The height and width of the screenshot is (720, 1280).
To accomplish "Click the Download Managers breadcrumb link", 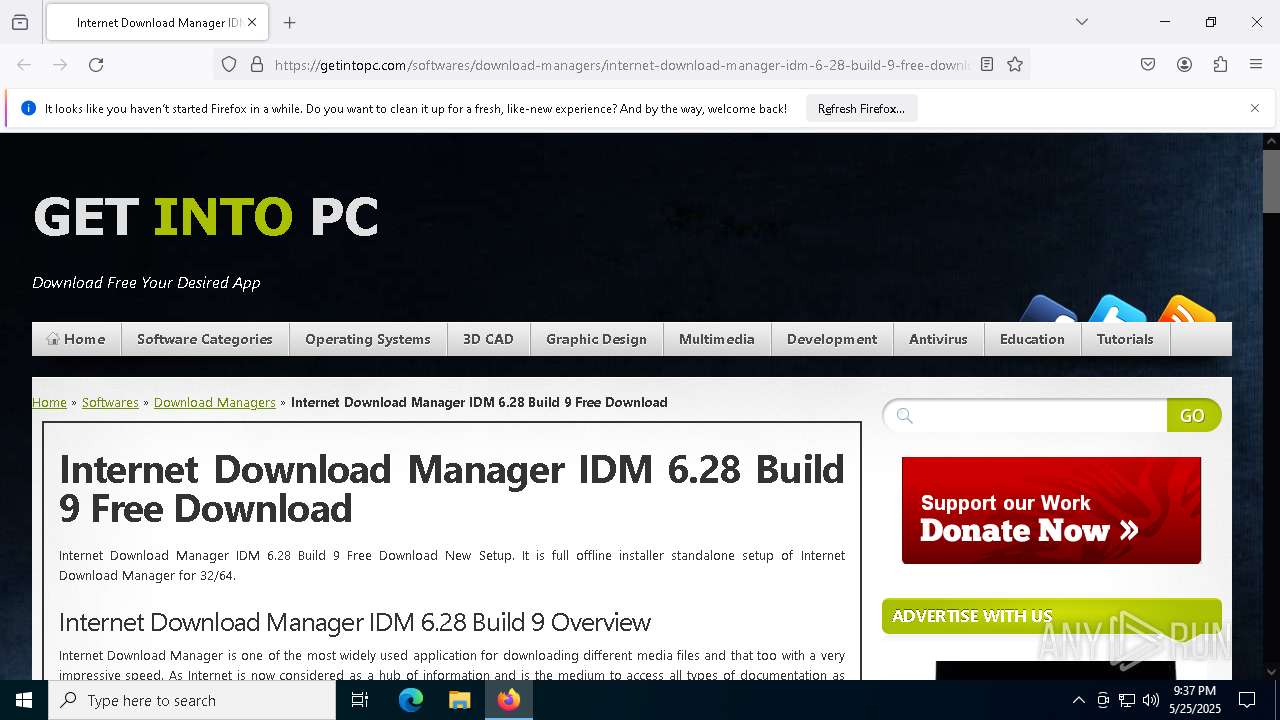I will [x=215, y=402].
